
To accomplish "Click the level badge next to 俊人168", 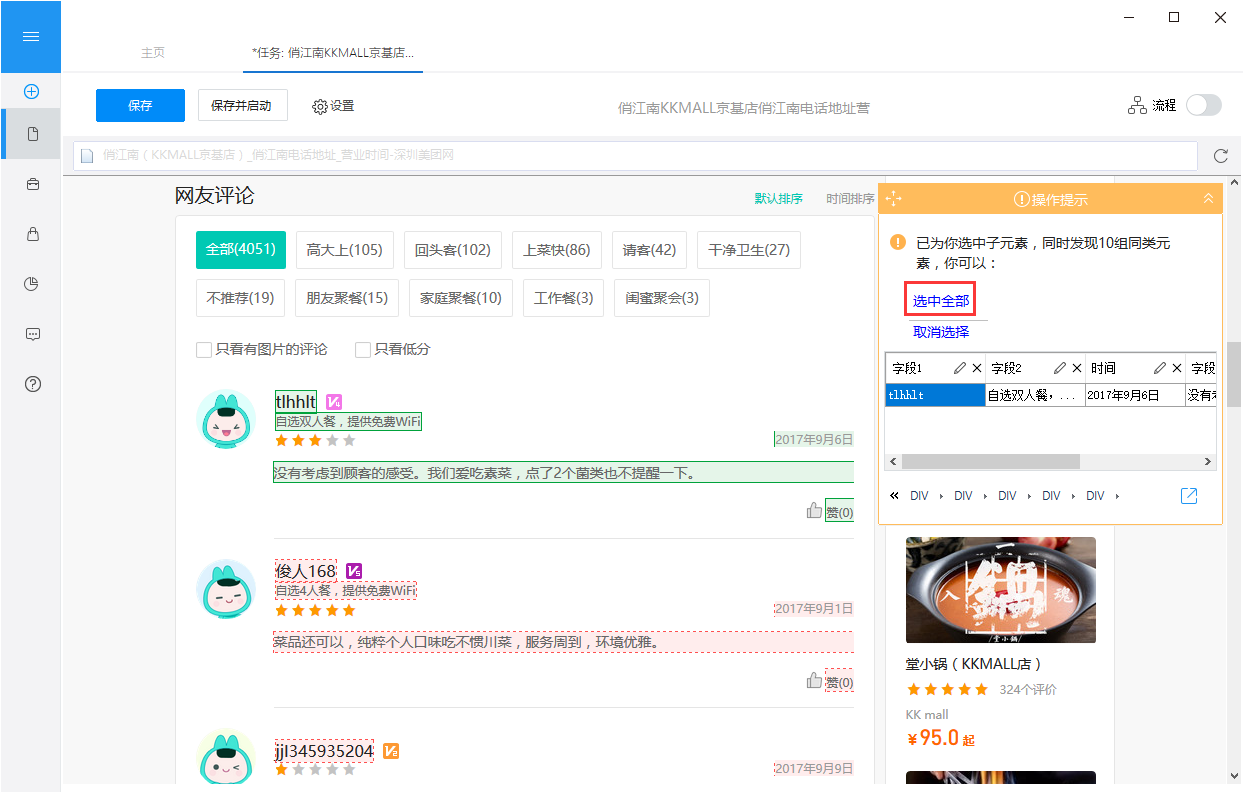I will [x=353, y=571].
